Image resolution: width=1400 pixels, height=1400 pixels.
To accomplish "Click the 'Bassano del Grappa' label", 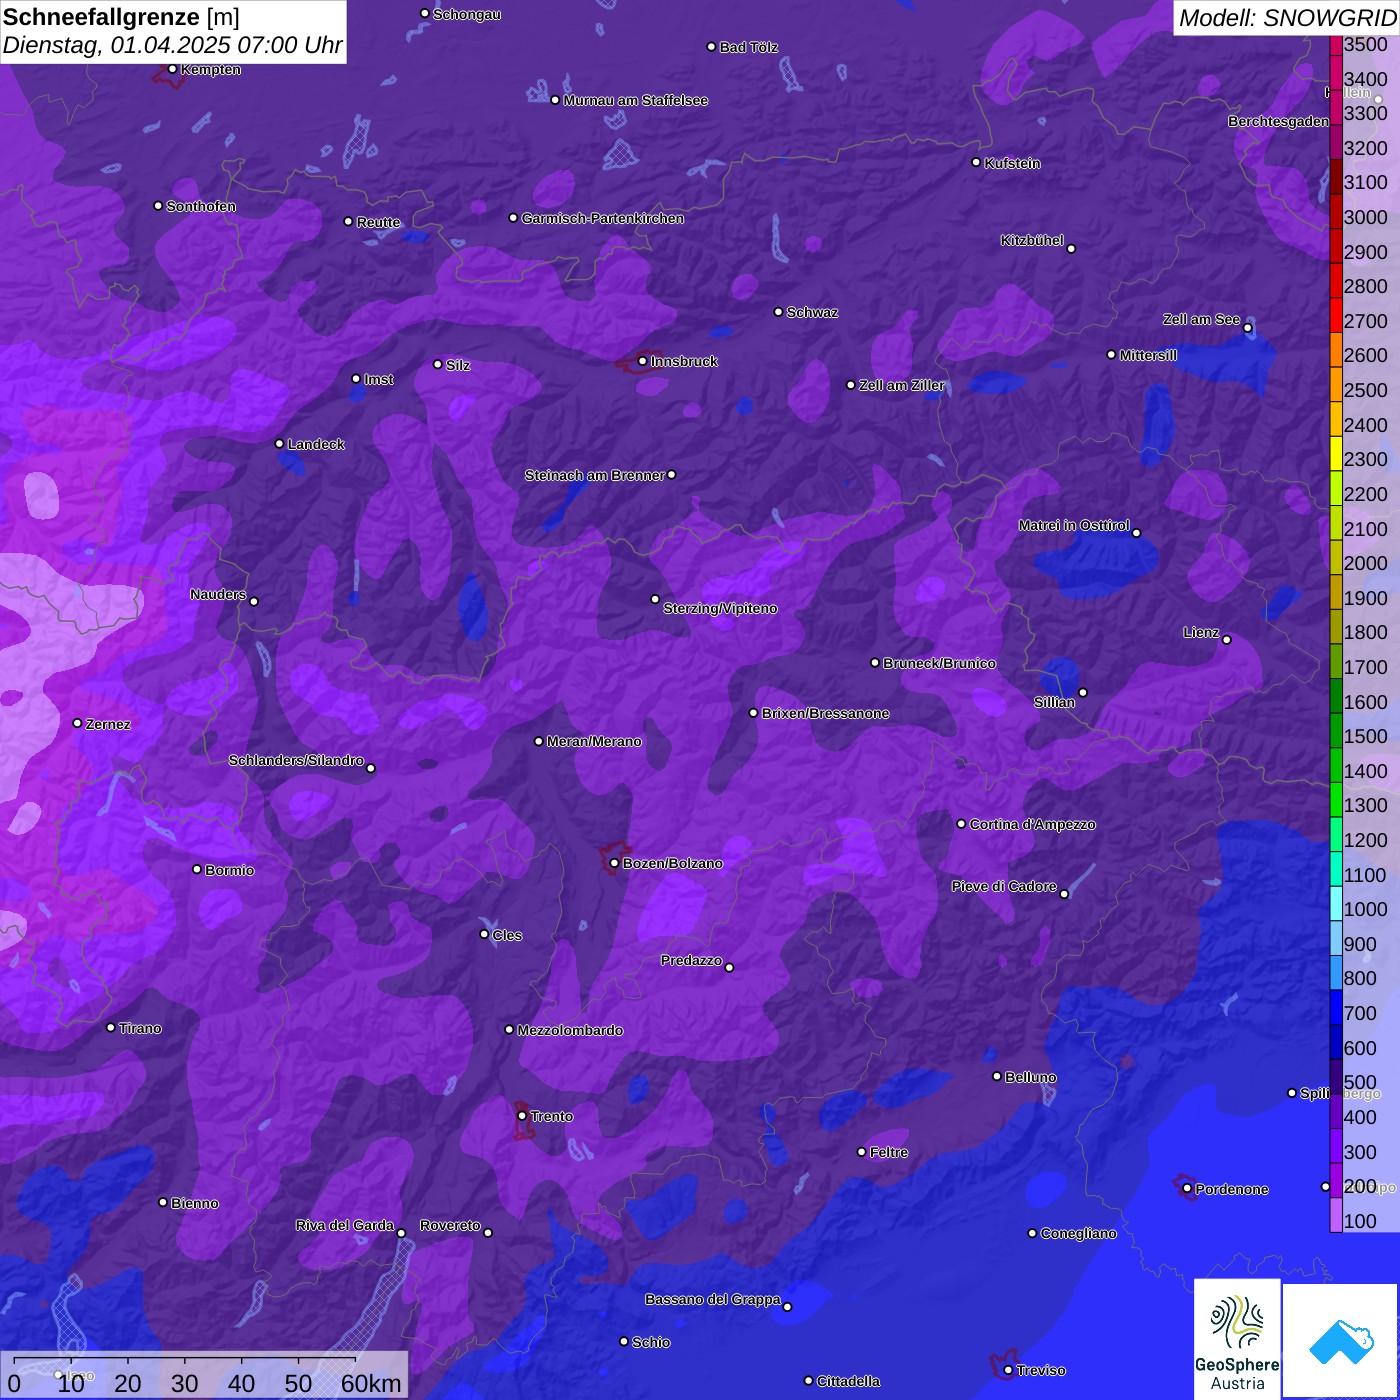I will click(x=713, y=1299).
